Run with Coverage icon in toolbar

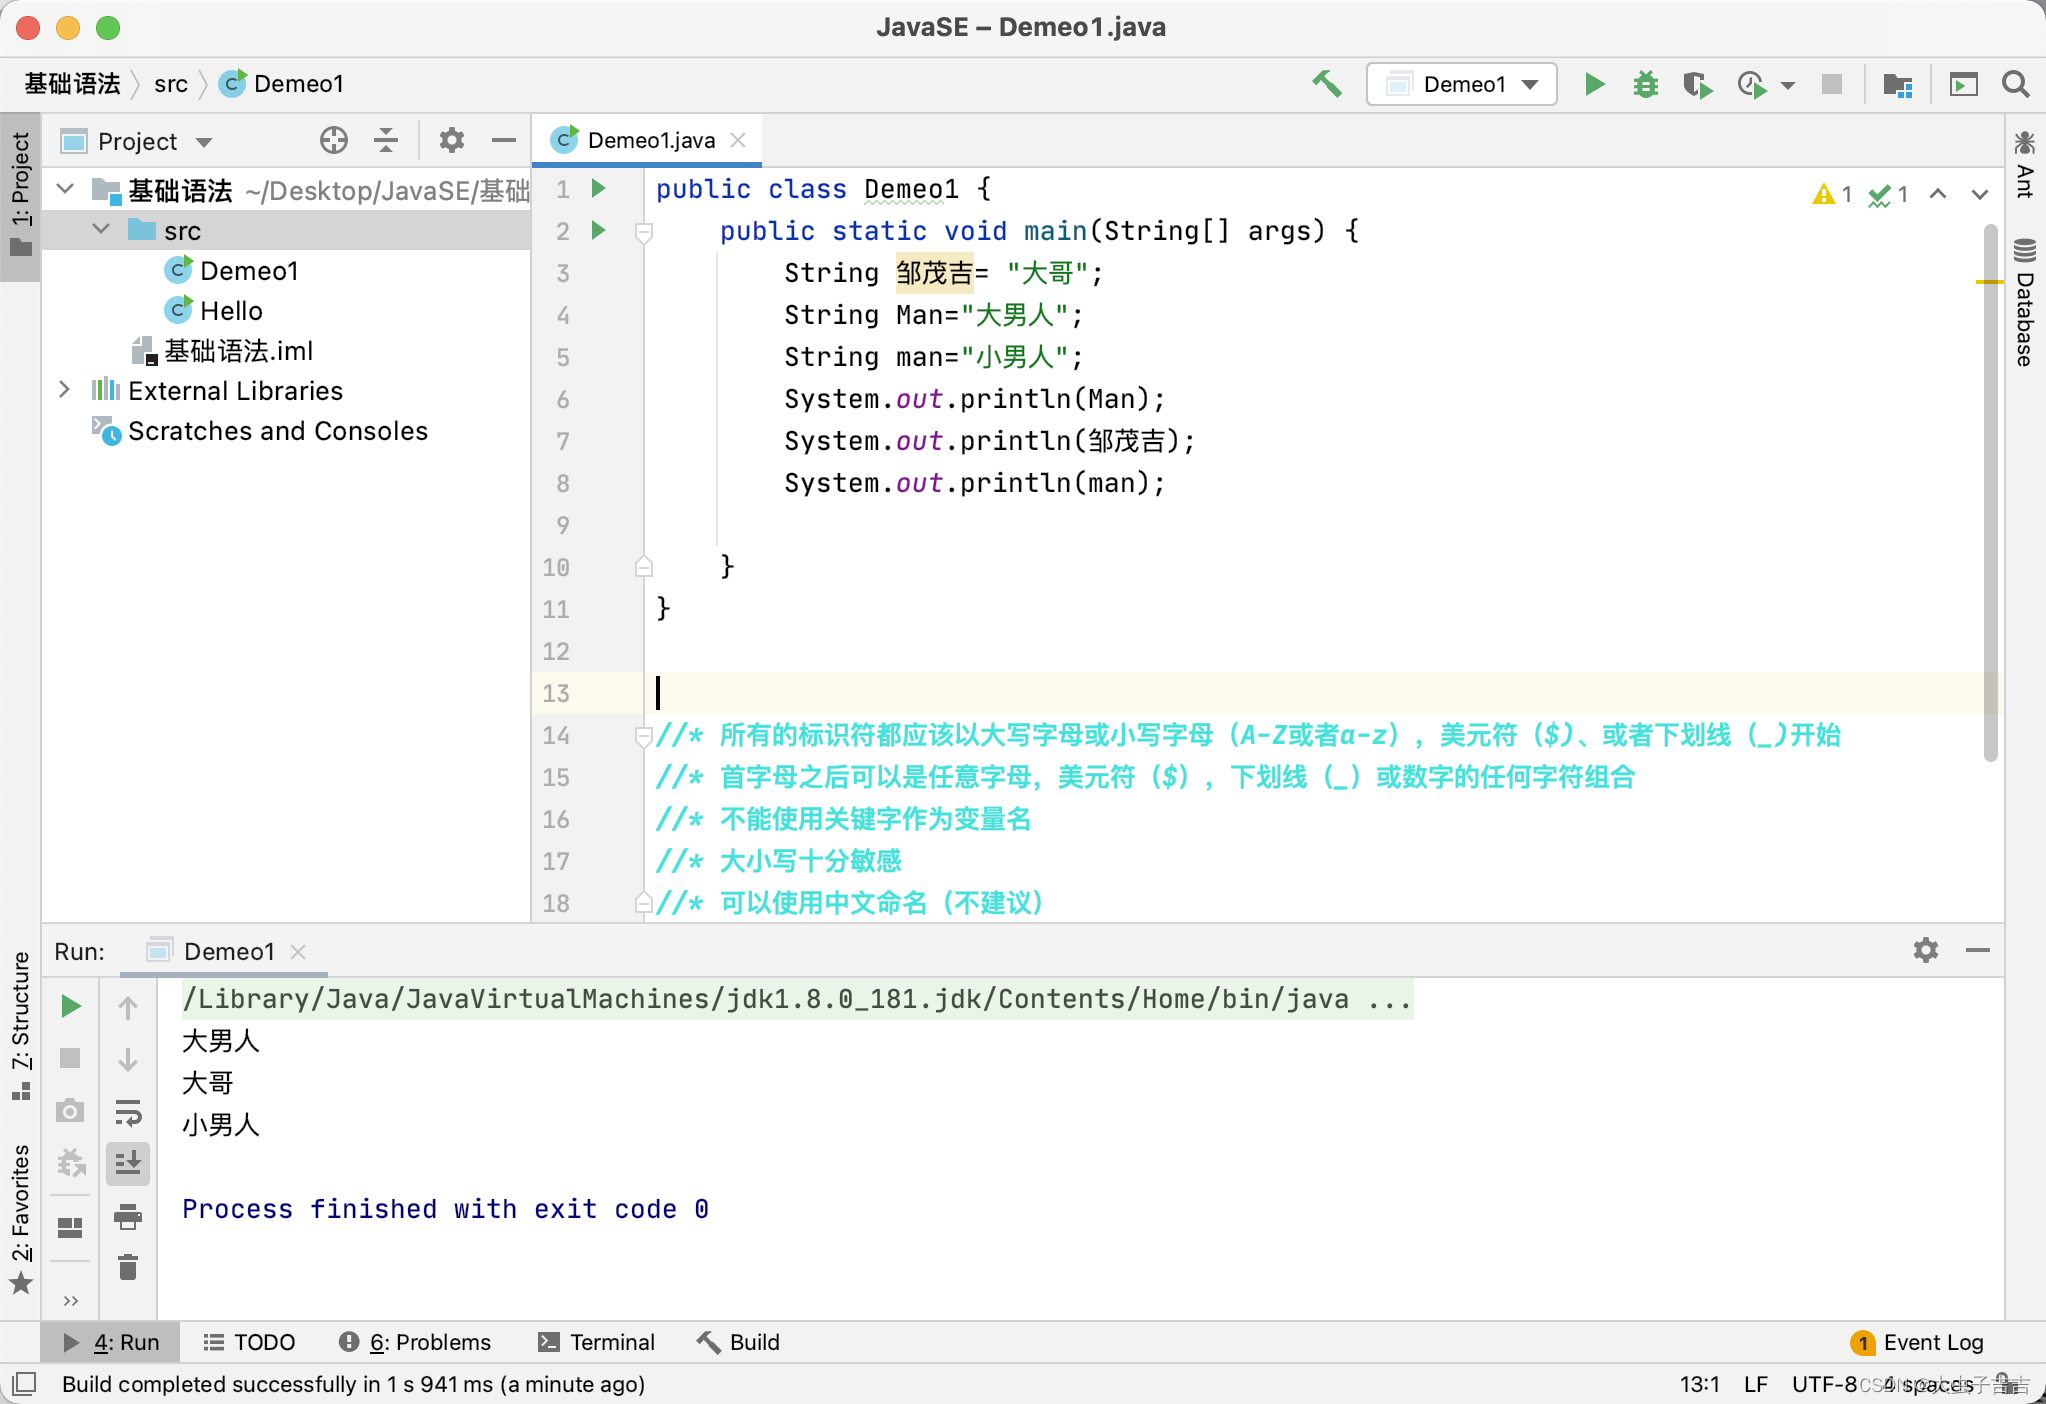[x=1697, y=84]
